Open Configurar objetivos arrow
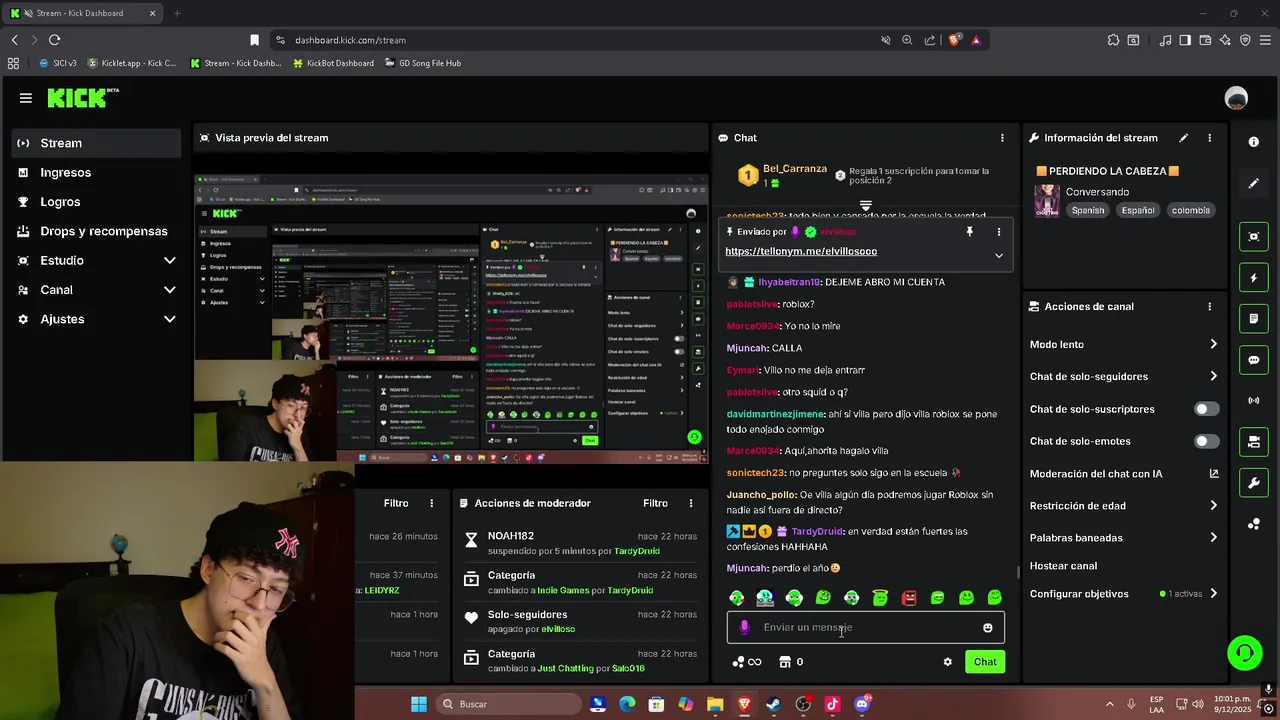Image resolution: width=1280 pixels, height=720 pixels. click(1213, 594)
